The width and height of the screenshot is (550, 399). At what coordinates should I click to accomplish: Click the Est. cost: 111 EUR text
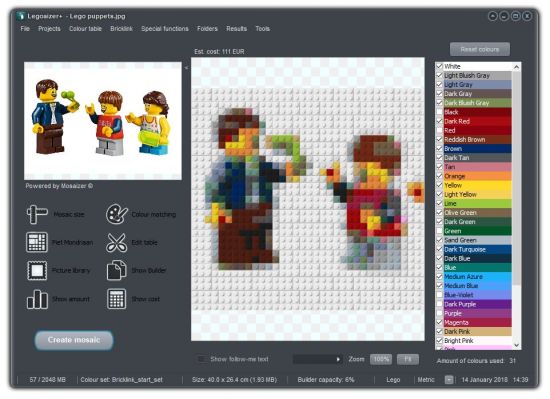pyautogui.click(x=219, y=52)
